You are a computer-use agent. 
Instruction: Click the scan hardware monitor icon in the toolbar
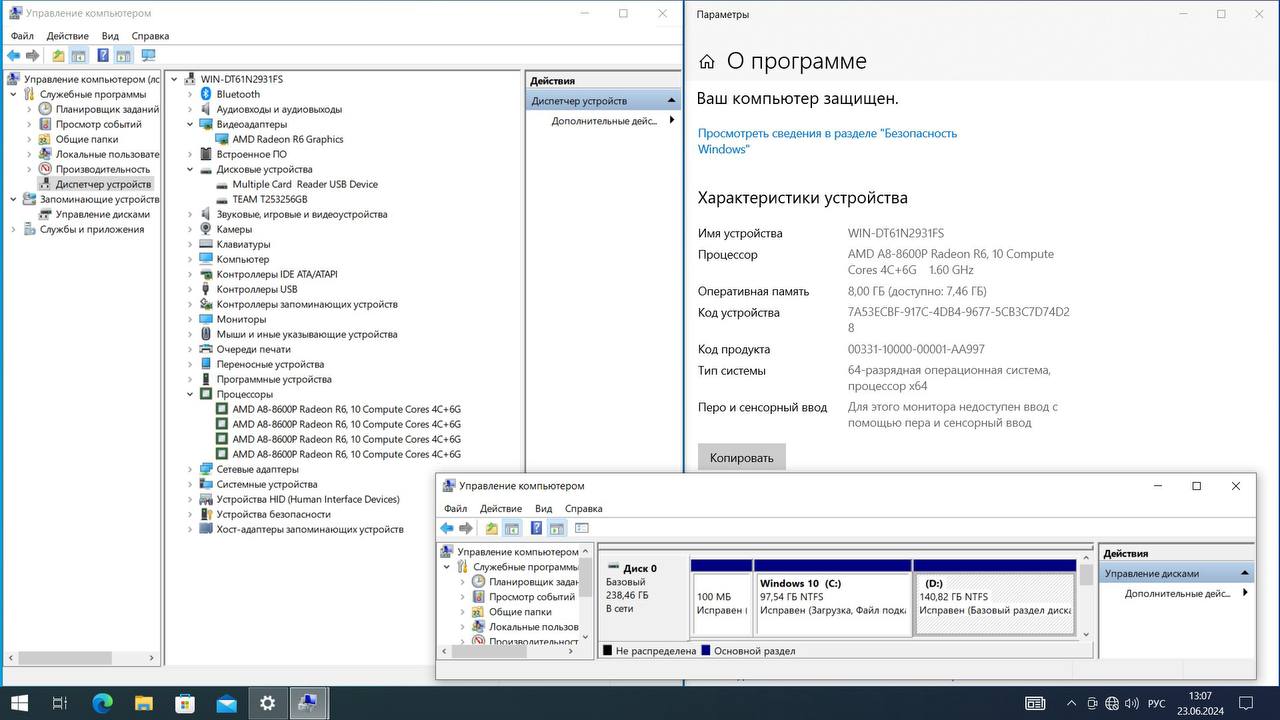click(x=148, y=56)
